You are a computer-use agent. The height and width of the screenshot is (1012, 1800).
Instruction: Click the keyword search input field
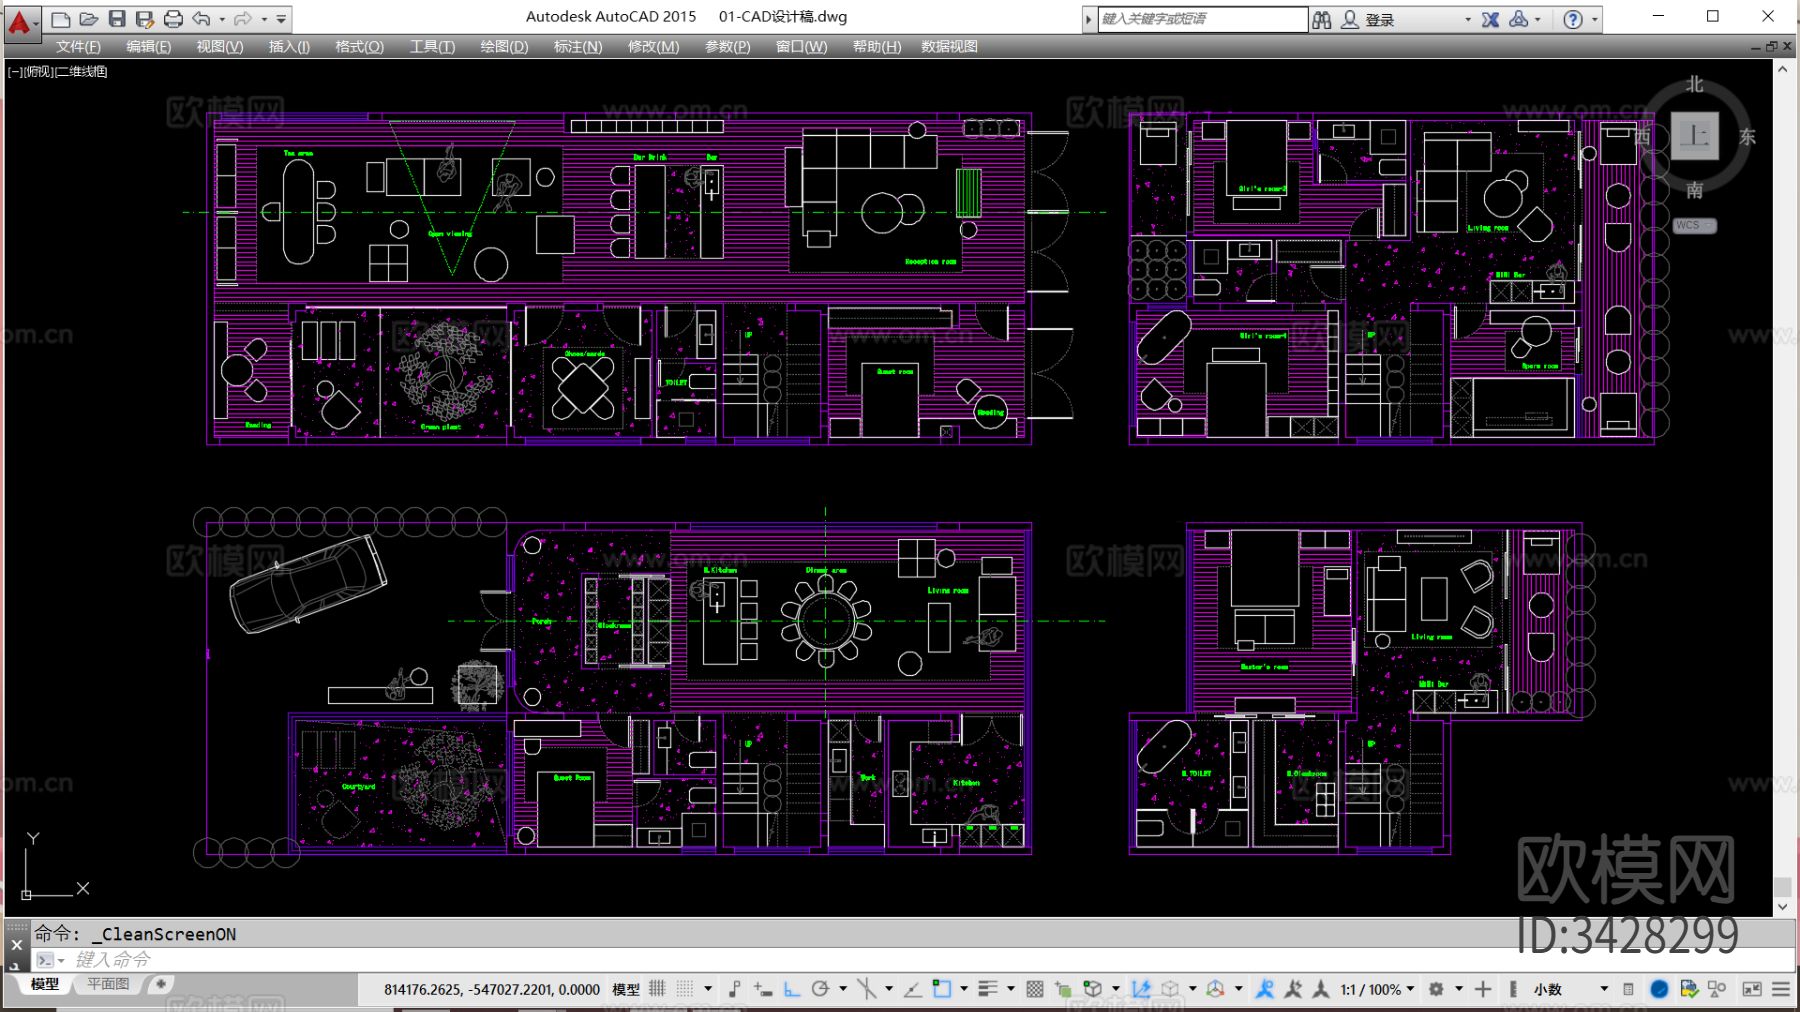(1202, 19)
